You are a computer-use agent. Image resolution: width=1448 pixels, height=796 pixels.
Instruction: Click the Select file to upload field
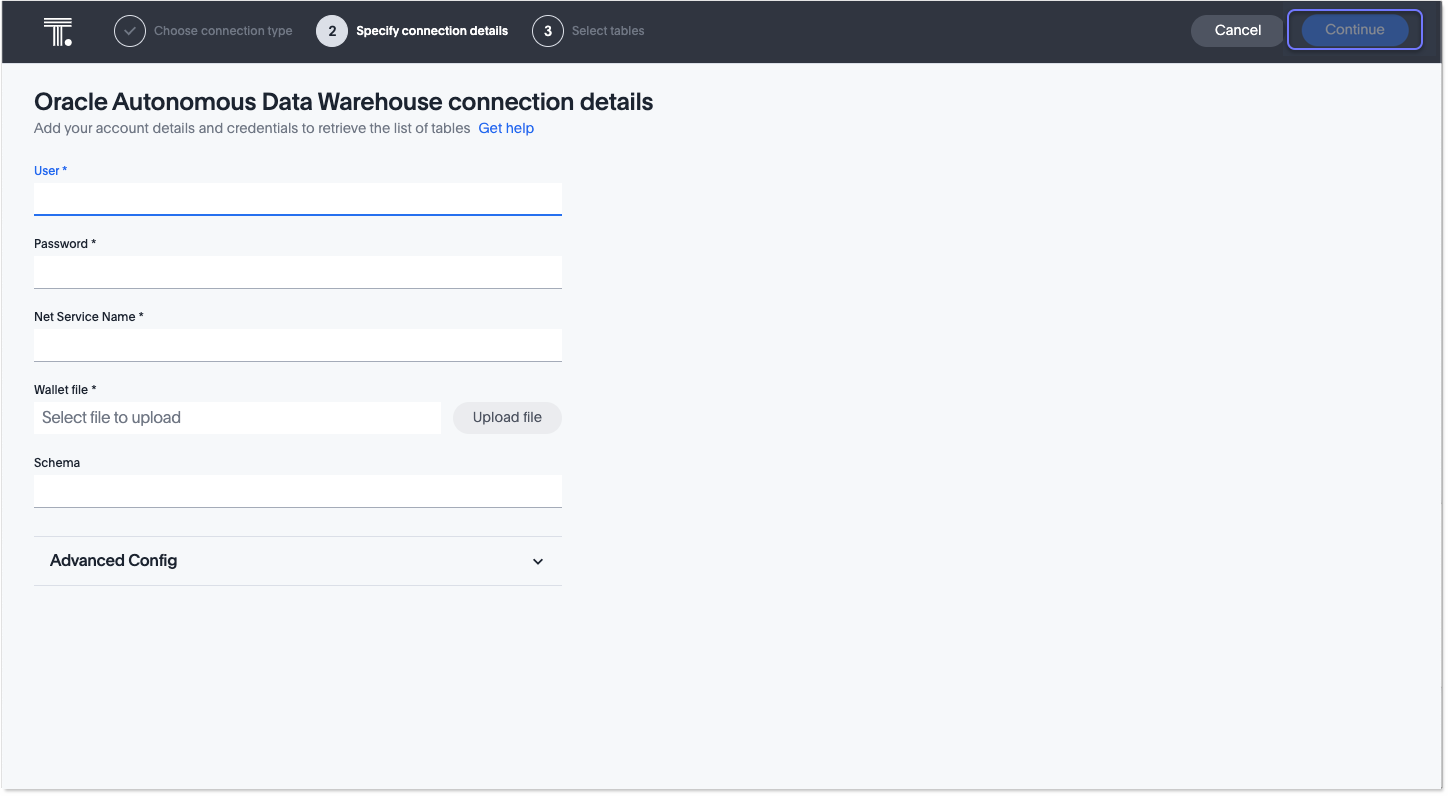click(237, 418)
